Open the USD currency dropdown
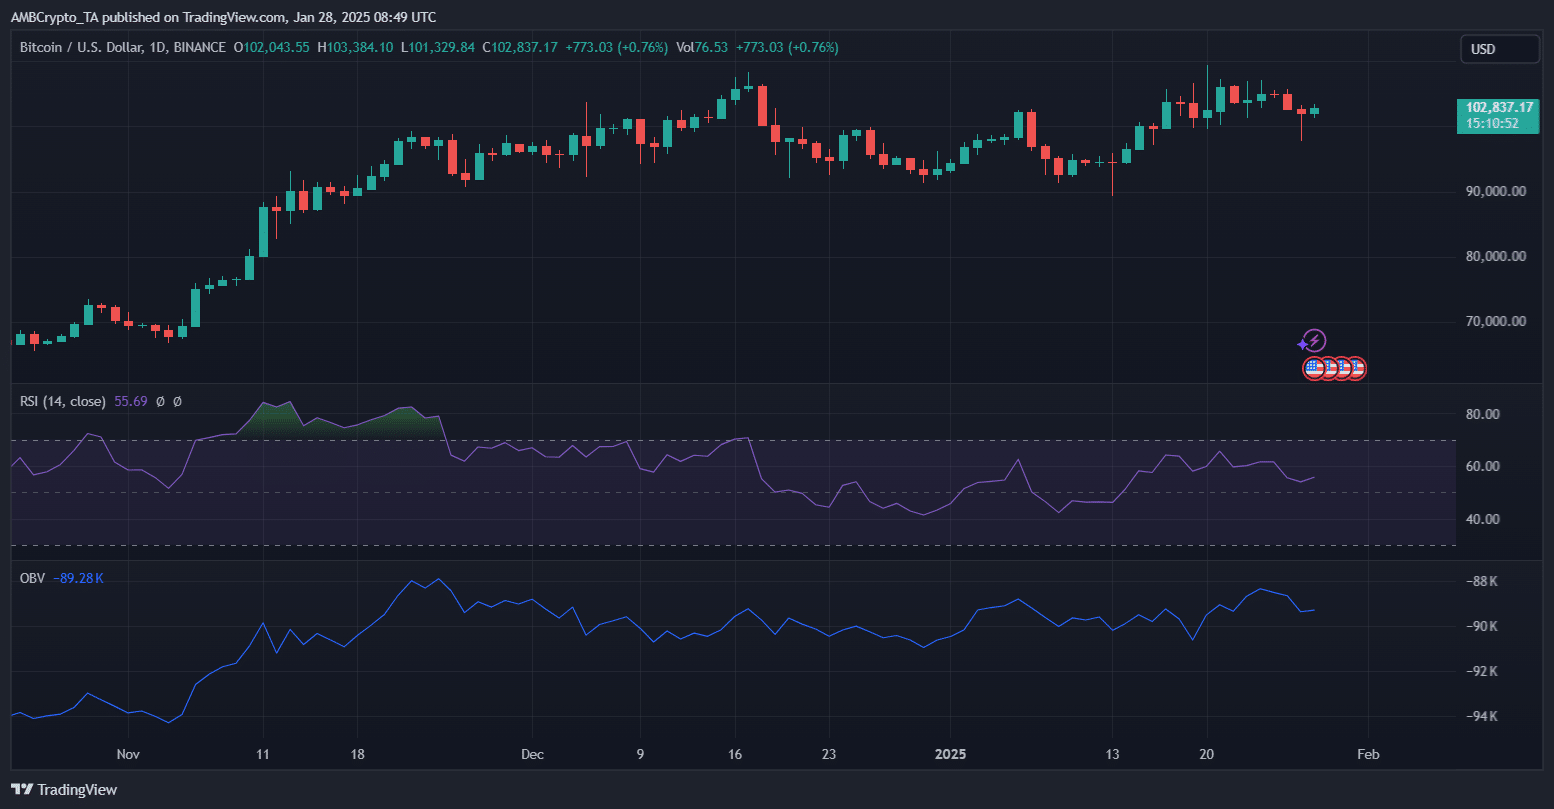This screenshot has width=1554, height=809. point(1498,49)
